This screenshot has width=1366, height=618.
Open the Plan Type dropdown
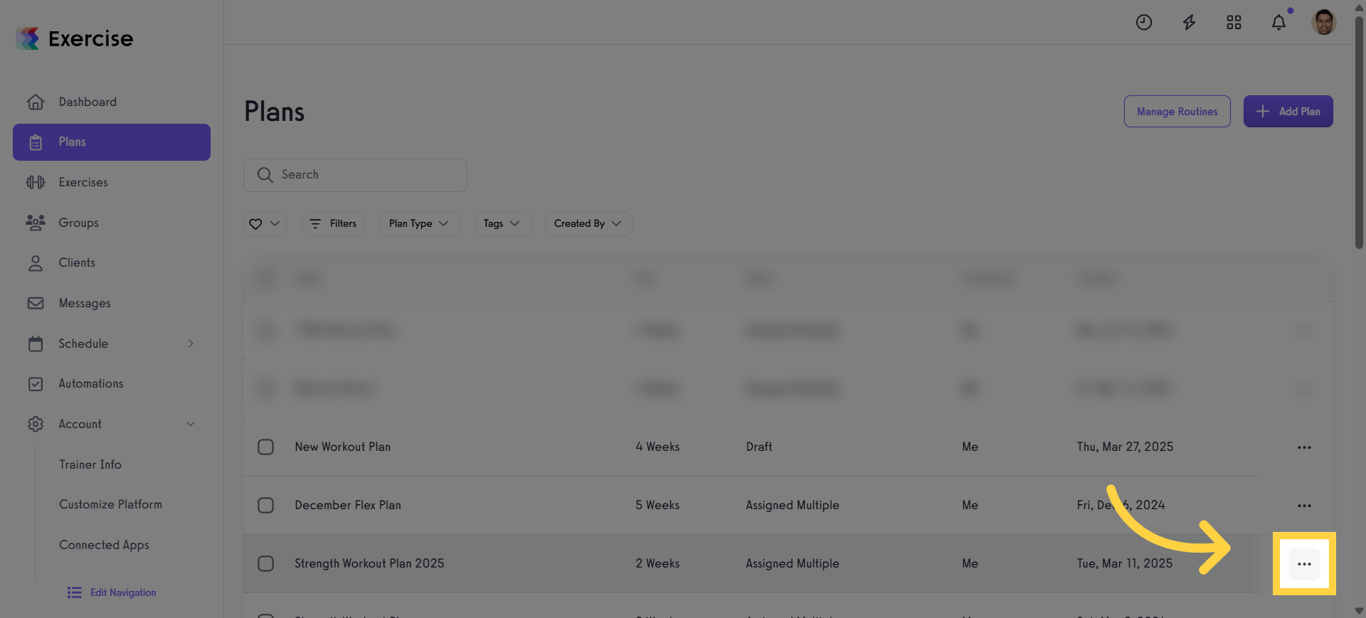coord(419,224)
